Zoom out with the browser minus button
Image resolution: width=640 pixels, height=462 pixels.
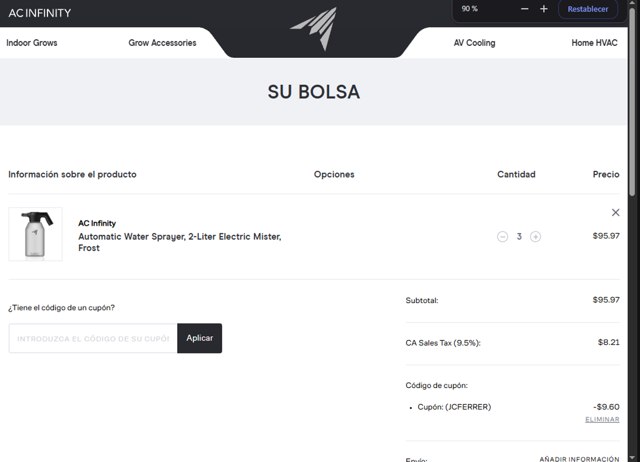tap(525, 9)
